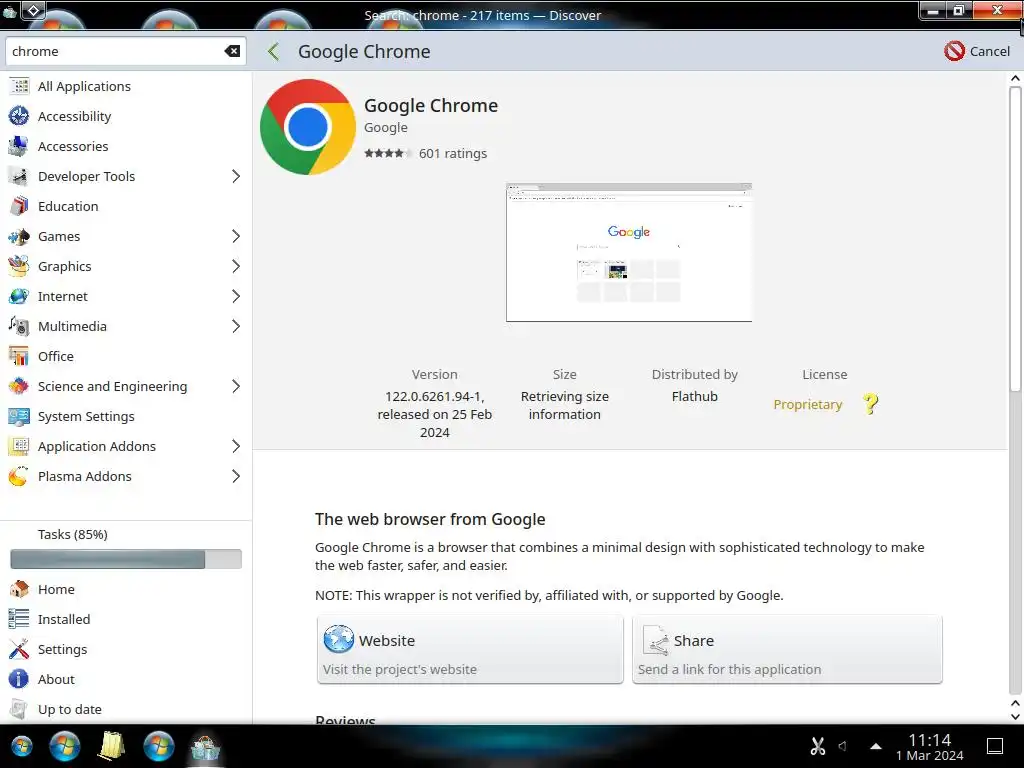Click the license question mark icon
Screen dimensions: 1024x768
click(871, 404)
